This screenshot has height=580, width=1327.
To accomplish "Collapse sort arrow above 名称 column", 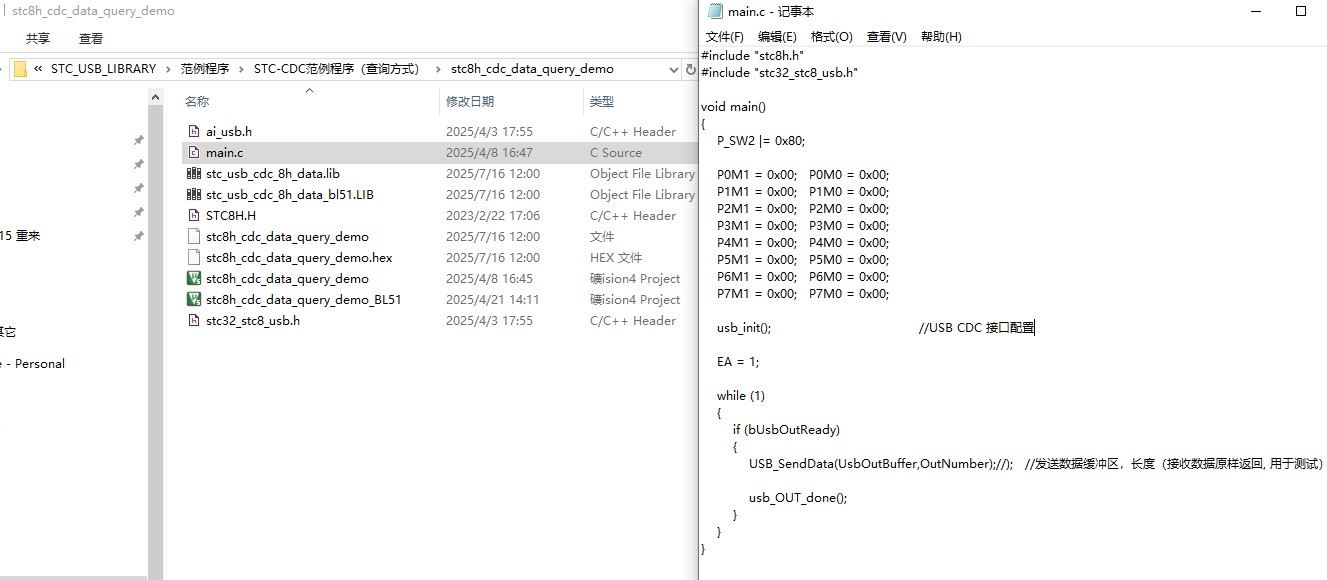I will coord(309,91).
